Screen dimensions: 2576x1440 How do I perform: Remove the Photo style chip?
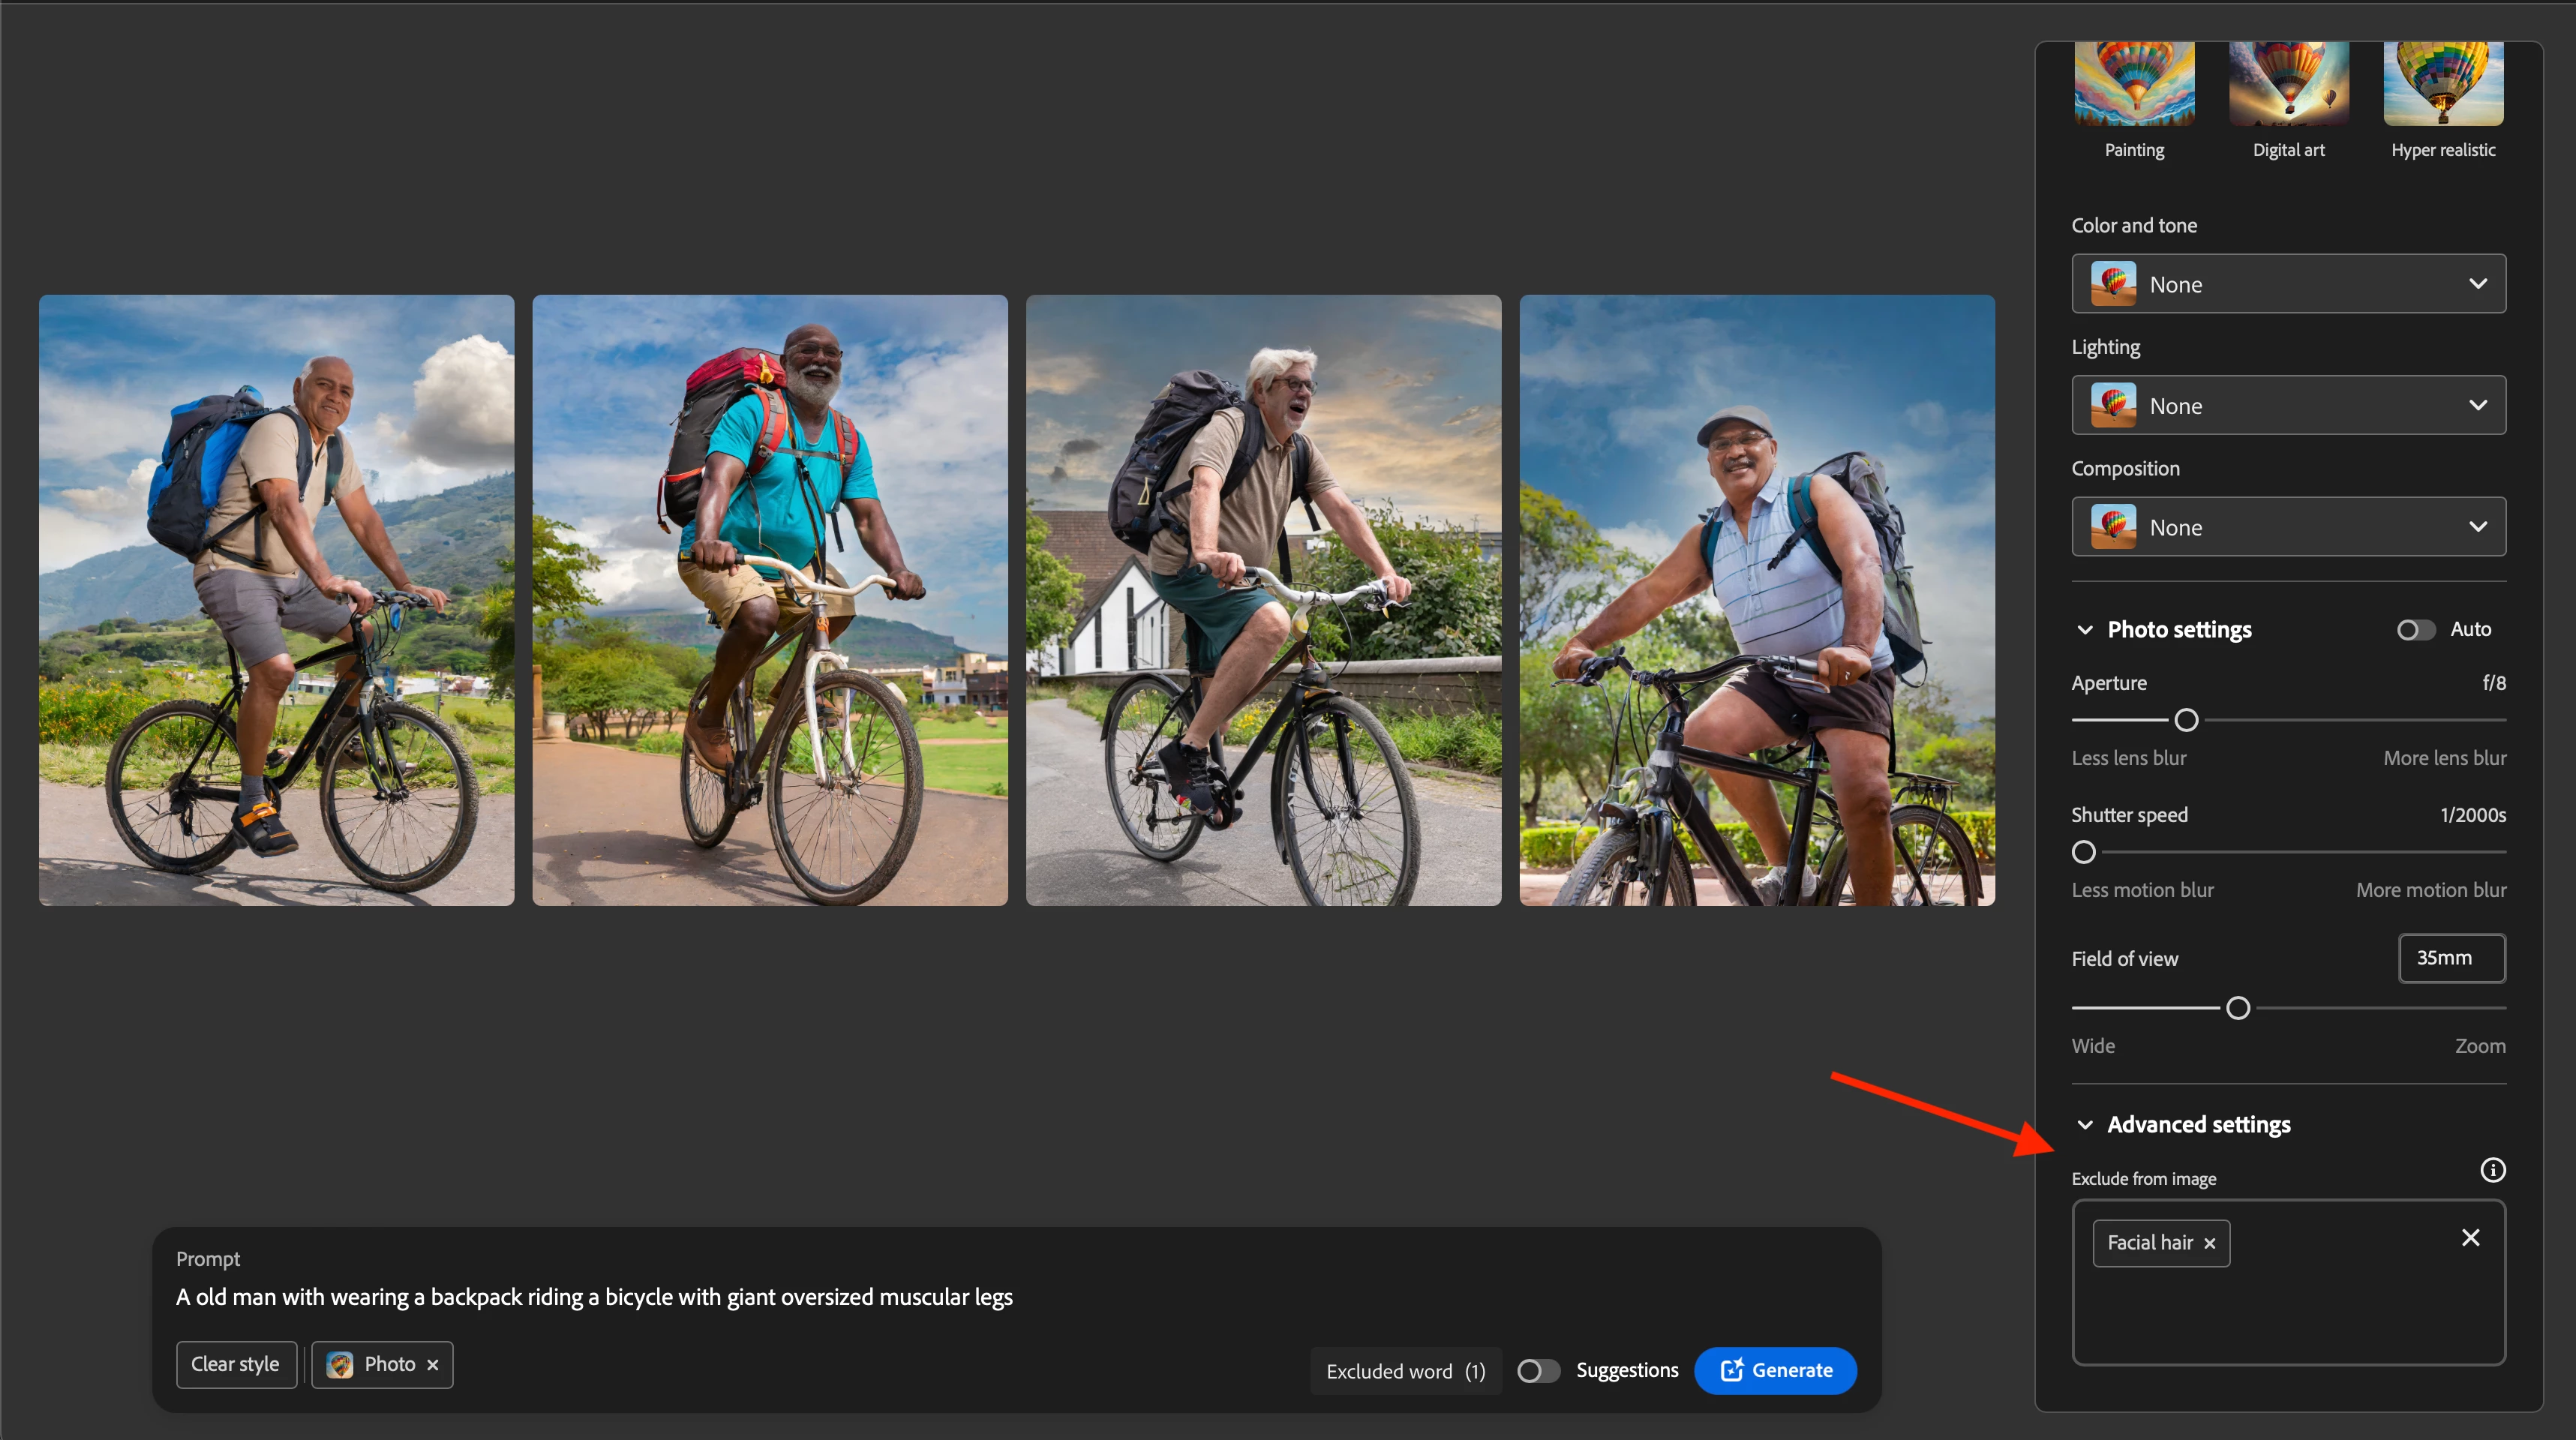pyautogui.click(x=433, y=1365)
